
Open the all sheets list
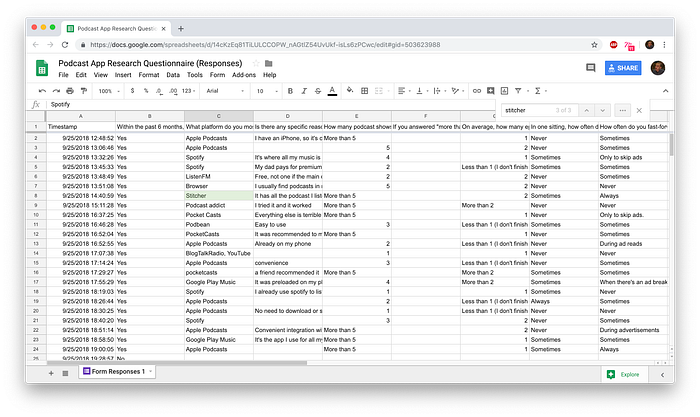pyautogui.click(x=65, y=373)
